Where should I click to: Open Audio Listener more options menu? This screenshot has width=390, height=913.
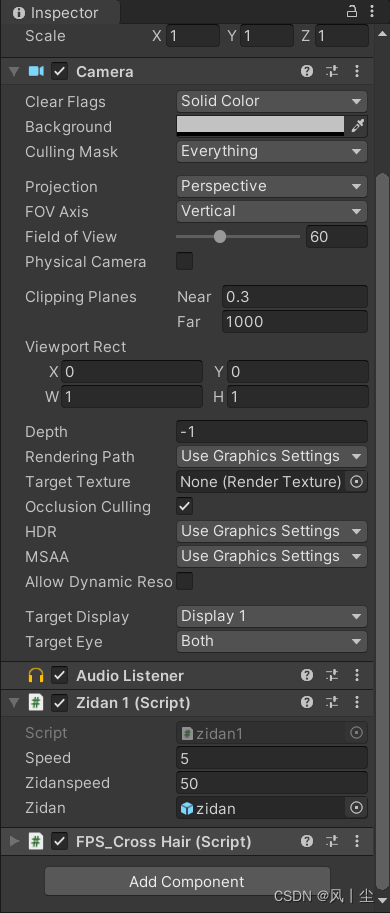click(357, 675)
